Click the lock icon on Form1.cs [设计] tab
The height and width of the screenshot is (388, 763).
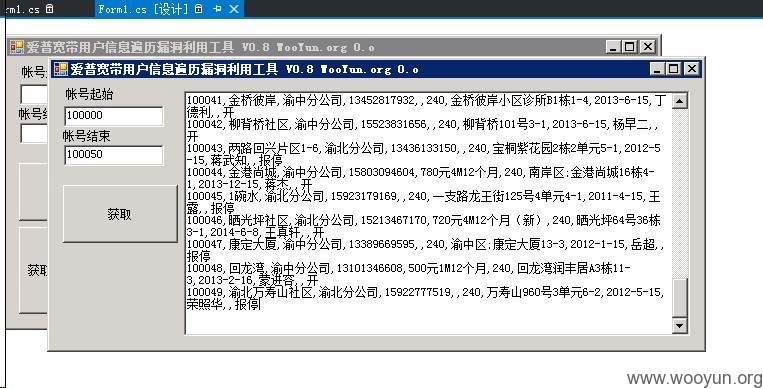[198, 9]
